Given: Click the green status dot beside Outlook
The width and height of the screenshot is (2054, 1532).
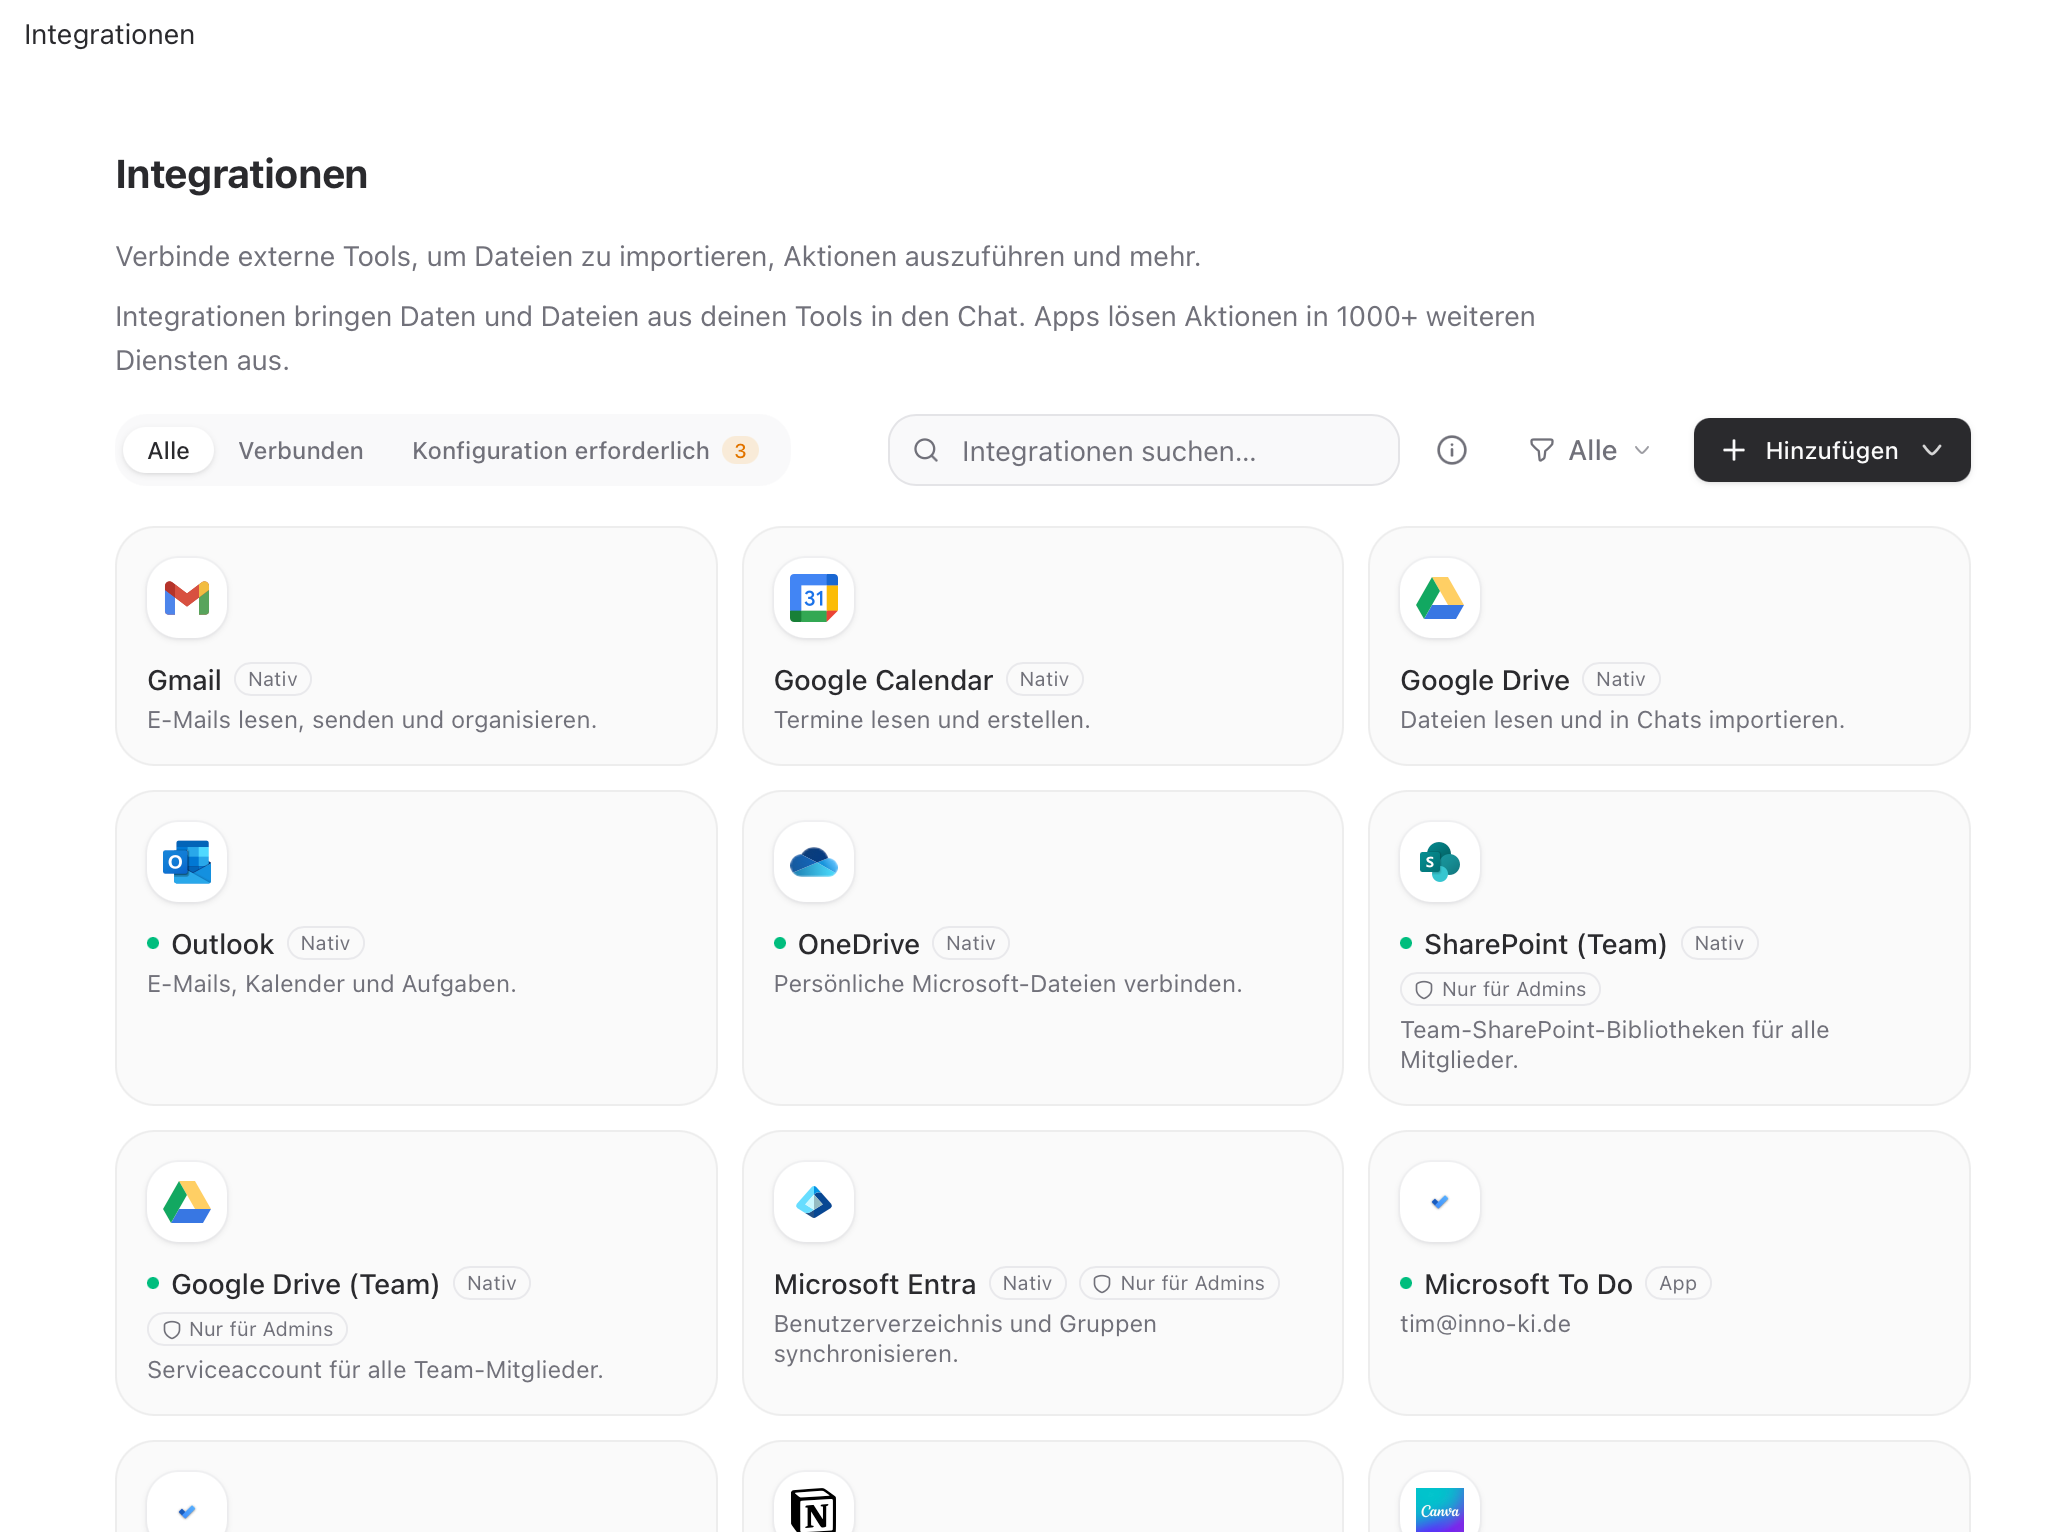Looking at the screenshot, I should tap(153, 943).
